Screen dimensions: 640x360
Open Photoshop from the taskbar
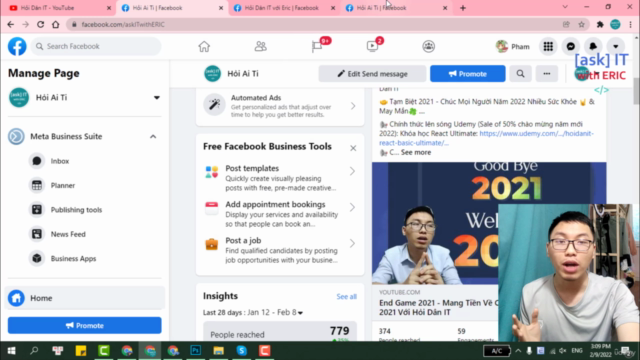(196, 351)
